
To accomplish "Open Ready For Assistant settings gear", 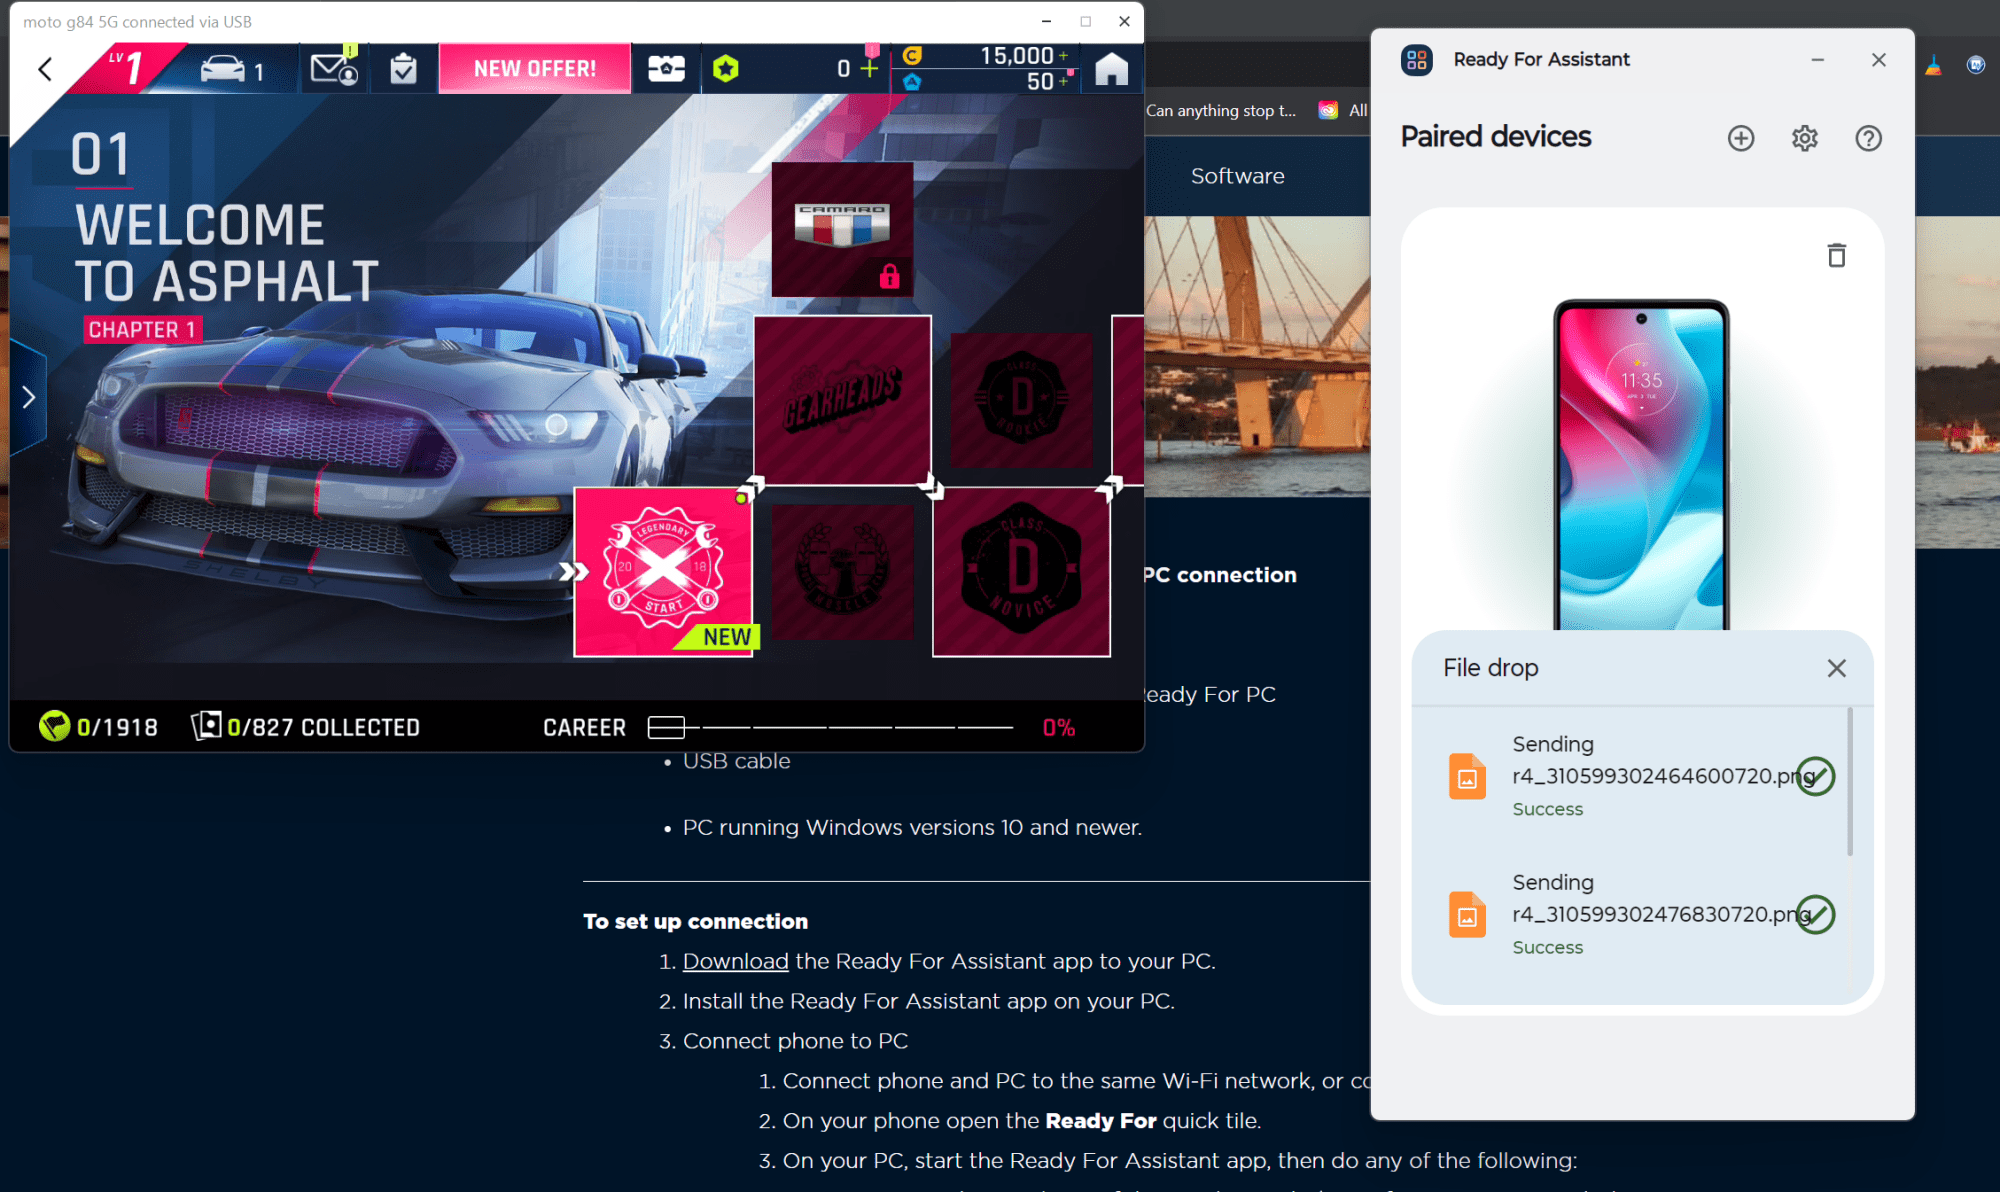I will (1805, 138).
